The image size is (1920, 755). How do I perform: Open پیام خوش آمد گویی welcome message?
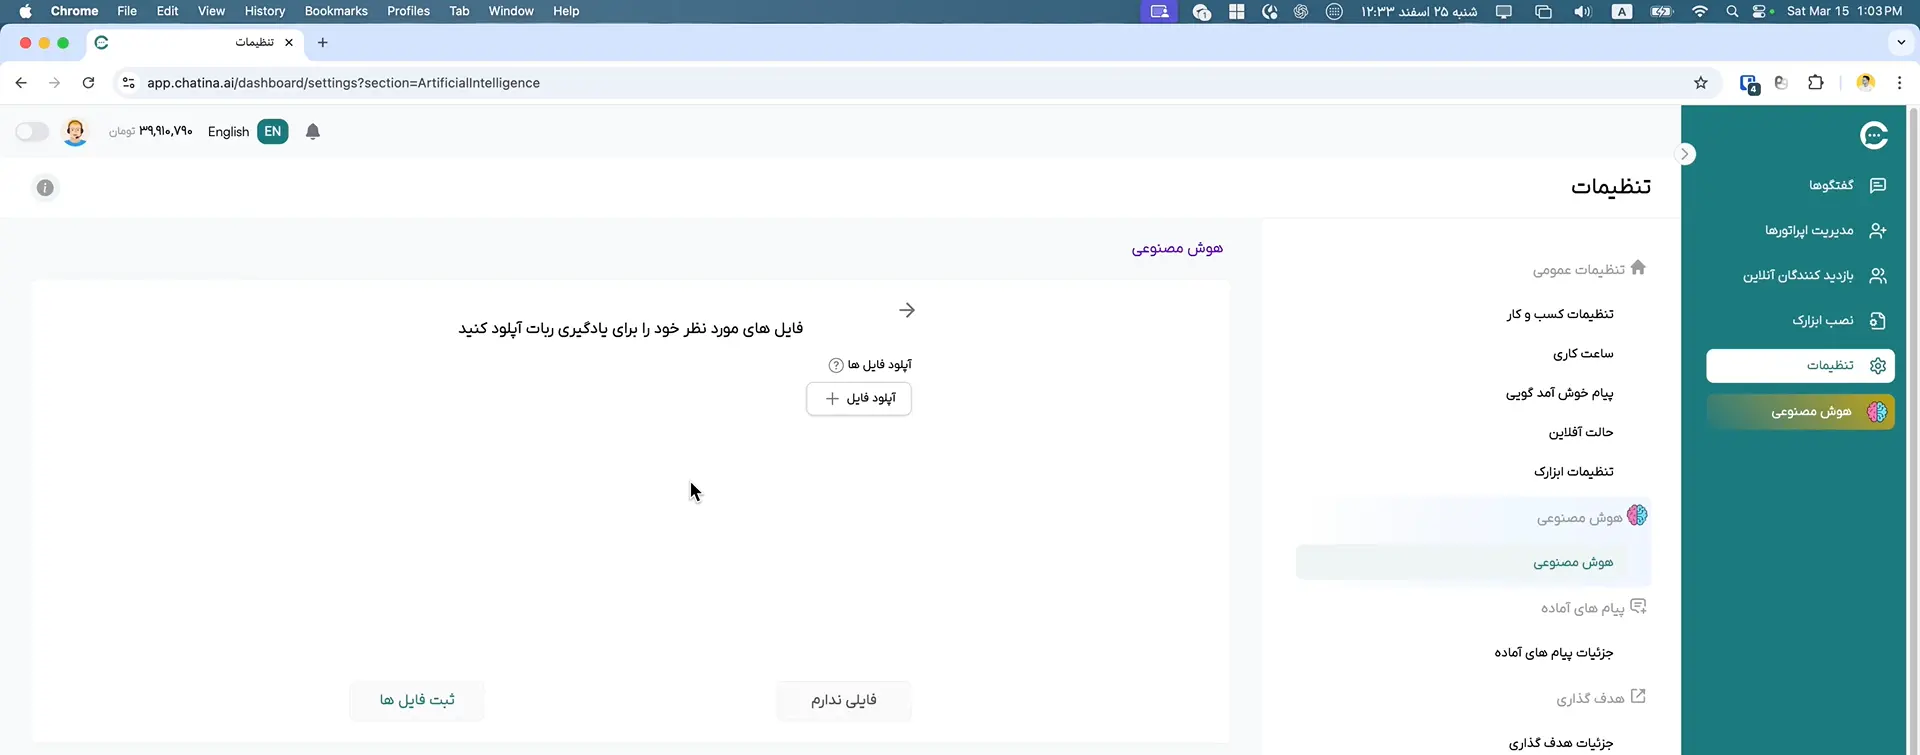pyautogui.click(x=1560, y=393)
